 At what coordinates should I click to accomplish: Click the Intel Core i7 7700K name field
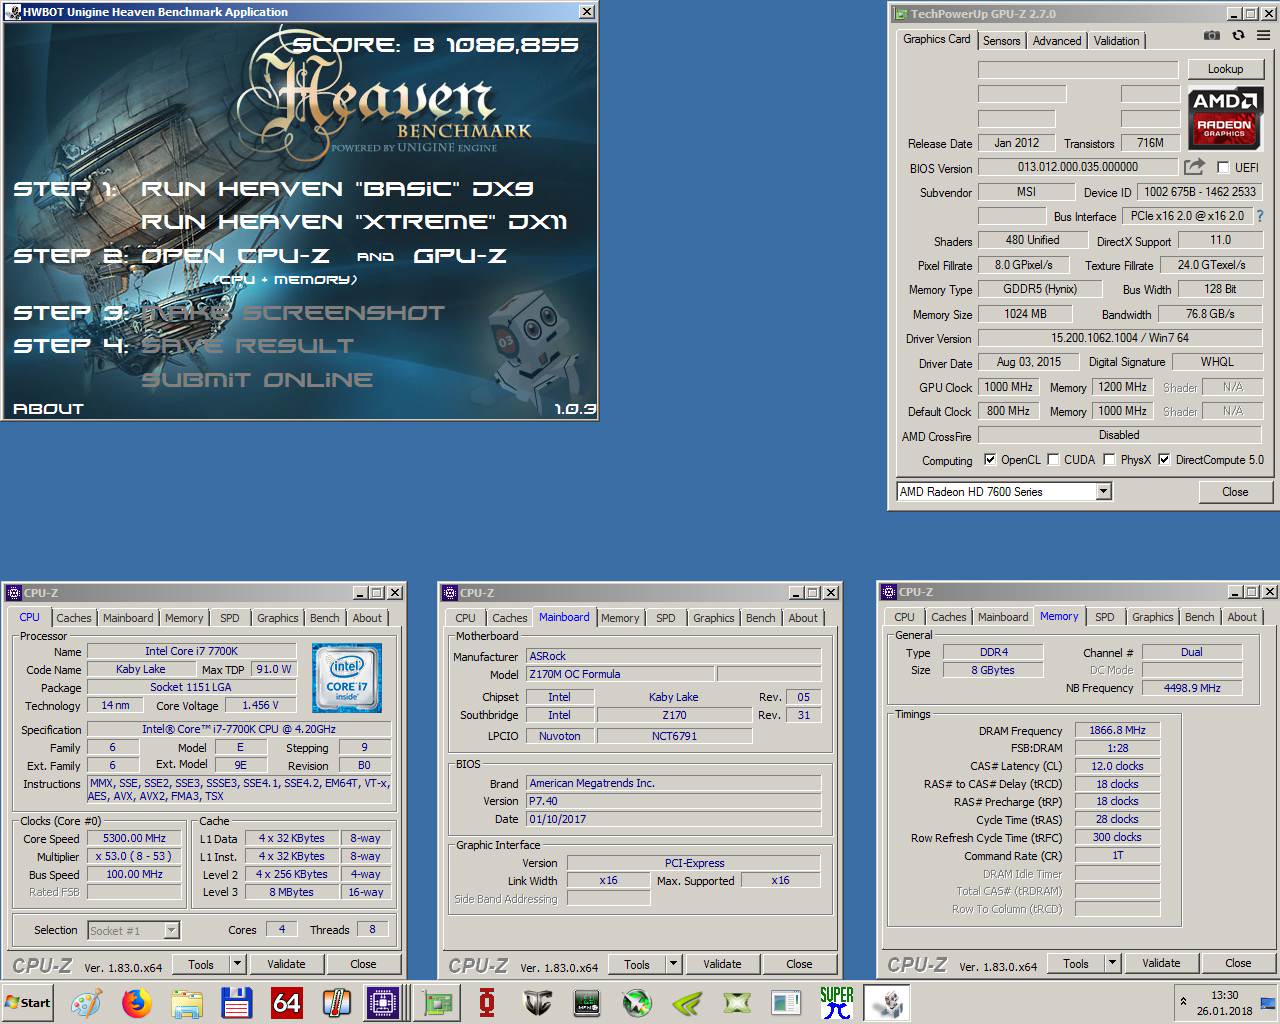coord(191,651)
